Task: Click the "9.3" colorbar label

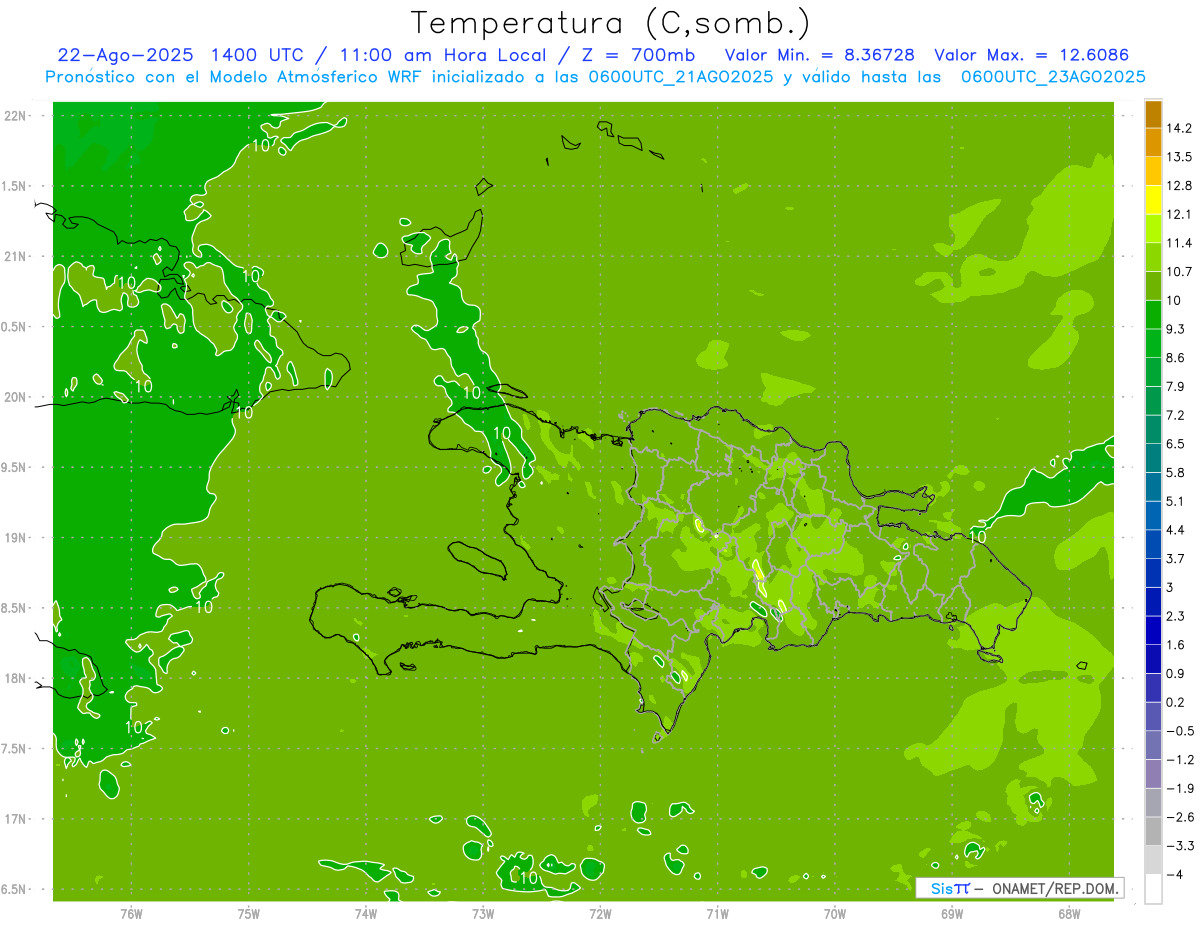Action: [x=1176, y=329]
